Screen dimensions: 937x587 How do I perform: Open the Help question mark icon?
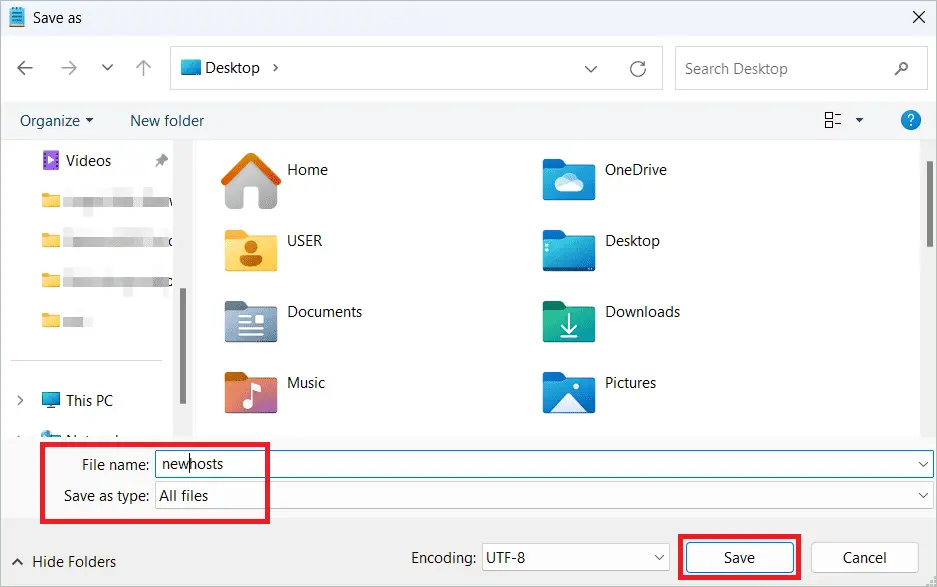[910, 120]
